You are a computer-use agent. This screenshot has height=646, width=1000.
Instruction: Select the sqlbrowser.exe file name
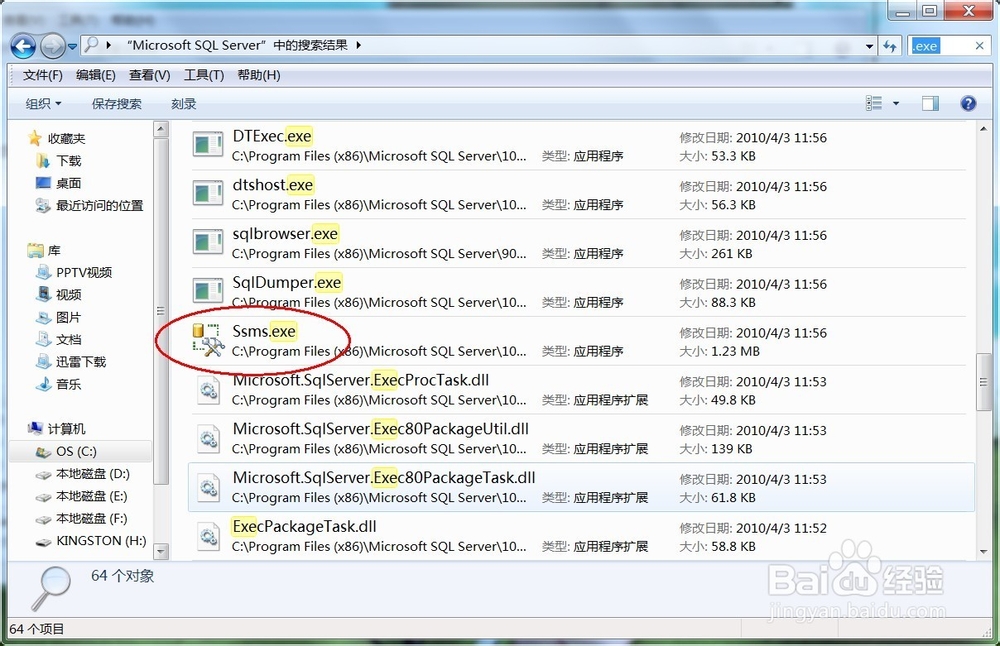click(x=285, y=233)
